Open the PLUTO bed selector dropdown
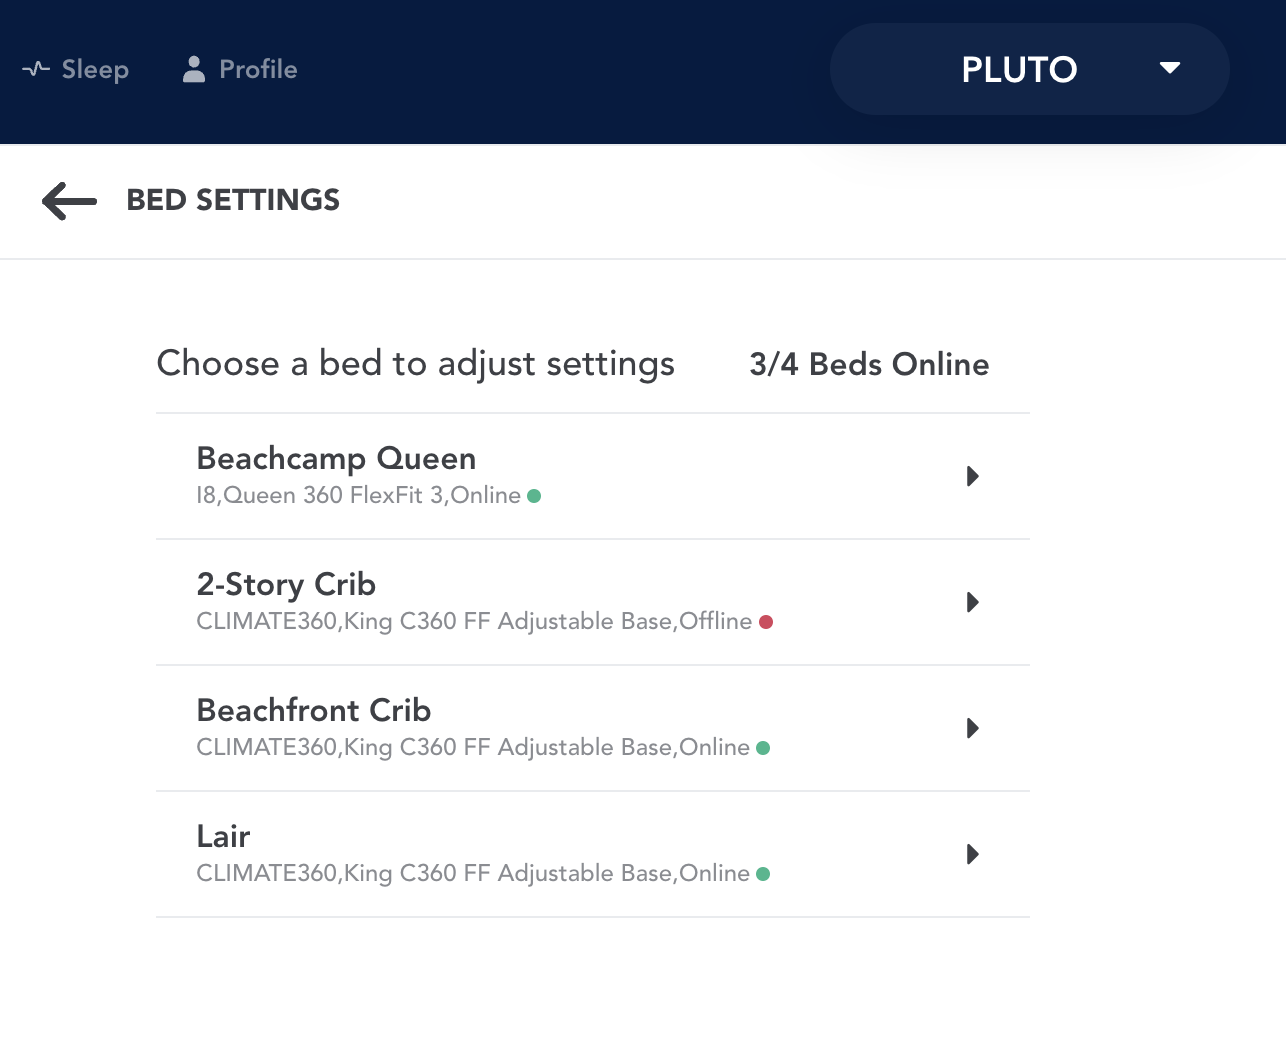This screenshot has width=1286, height=1040. pos(1029,69)
